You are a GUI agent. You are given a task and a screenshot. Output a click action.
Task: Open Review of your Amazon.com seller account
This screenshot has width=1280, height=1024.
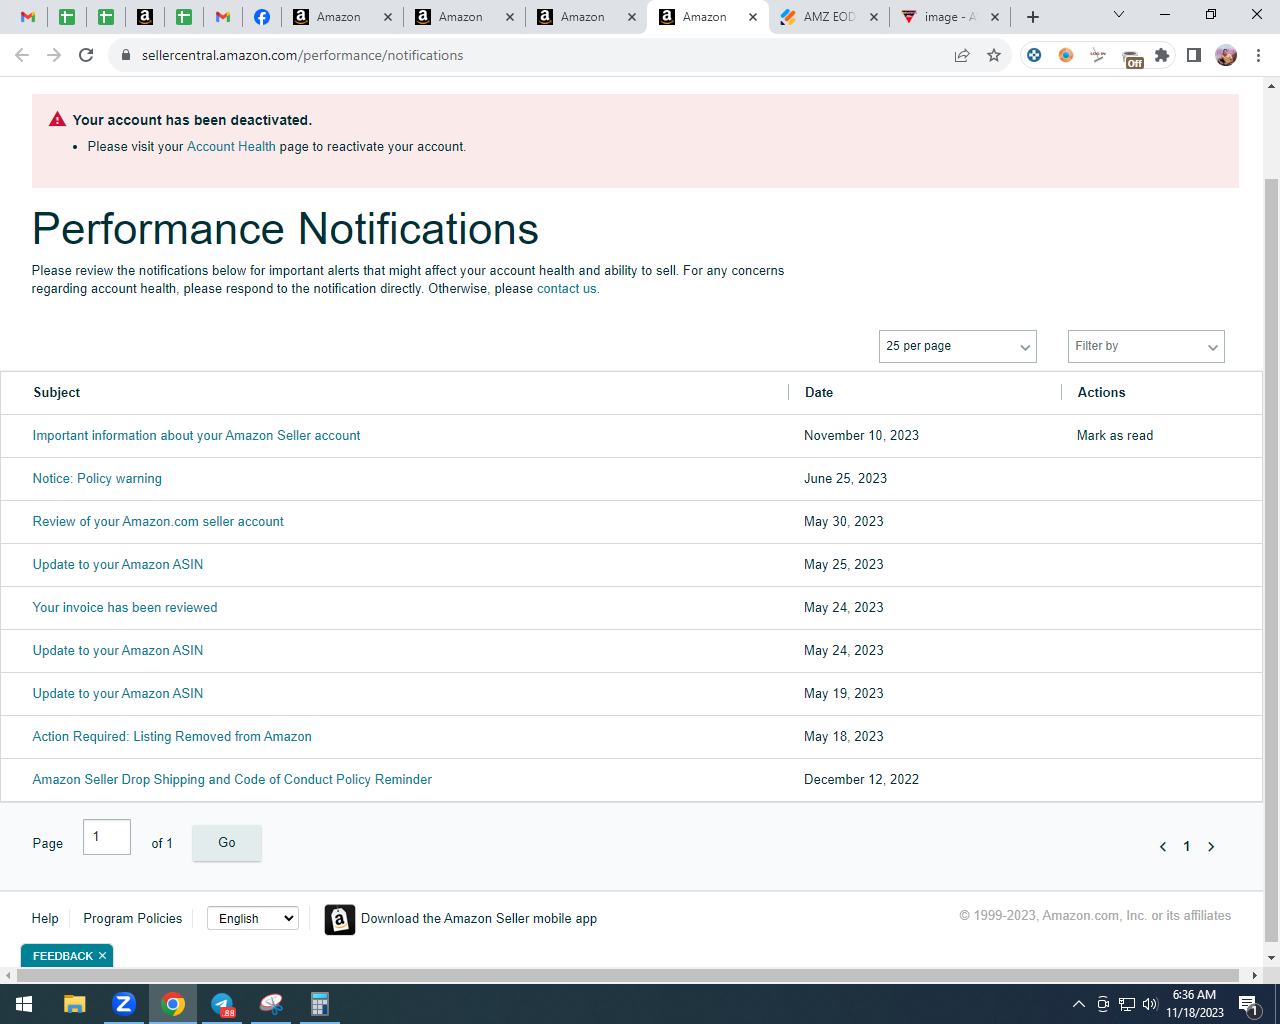click(x=158, y=522)
